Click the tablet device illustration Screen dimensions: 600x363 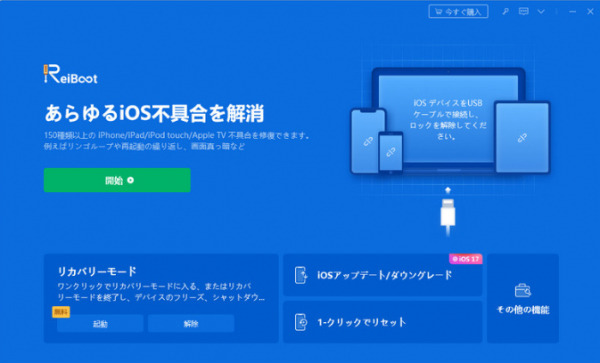522,137
